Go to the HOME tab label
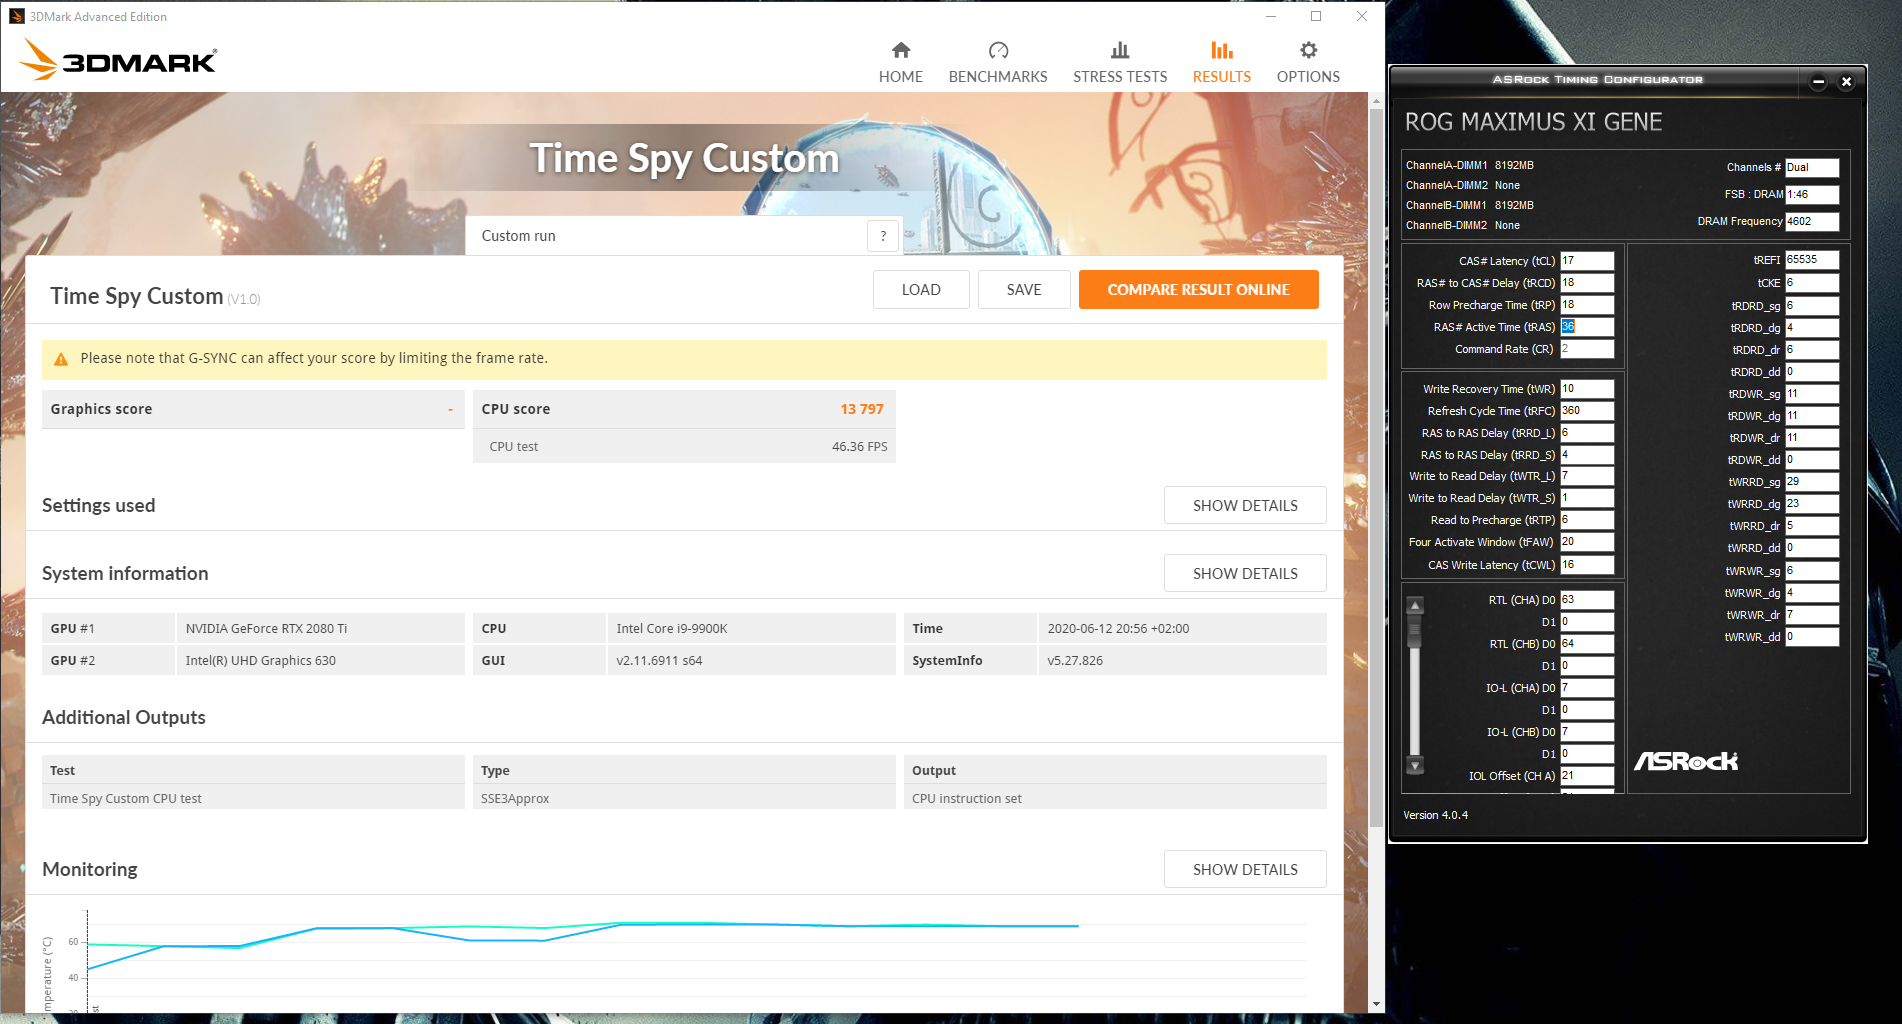Screen dimensions: 1902x1024 click(x=901, y=77)
